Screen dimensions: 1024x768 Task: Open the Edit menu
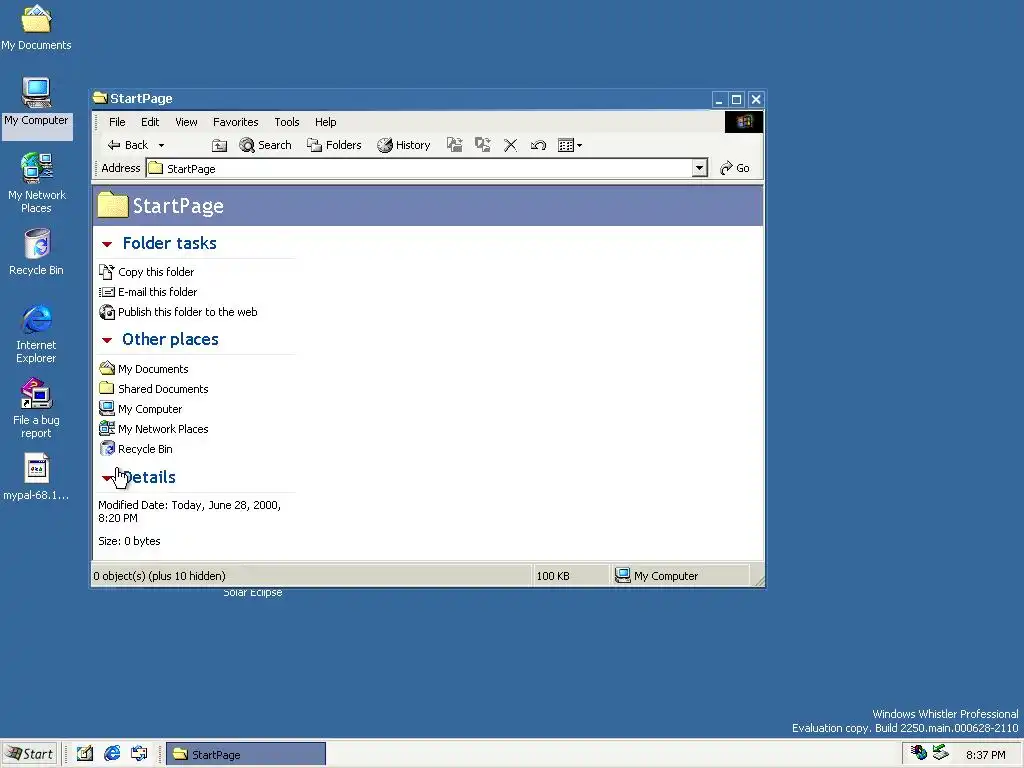pos(150,122)
